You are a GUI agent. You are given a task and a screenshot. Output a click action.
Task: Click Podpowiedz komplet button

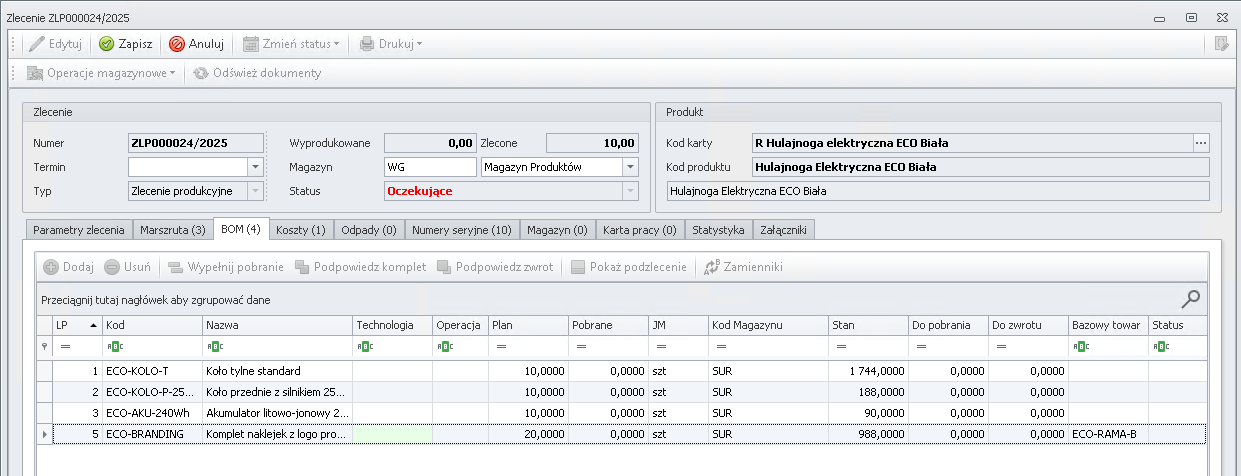pos(361,267)
